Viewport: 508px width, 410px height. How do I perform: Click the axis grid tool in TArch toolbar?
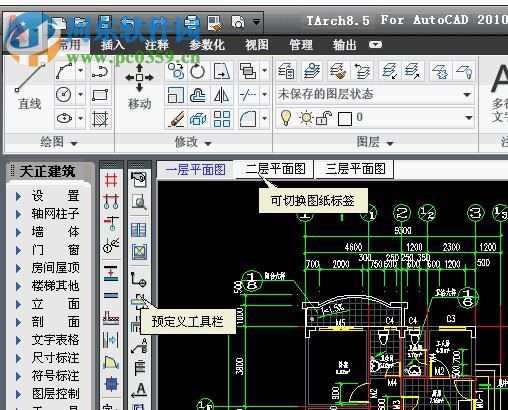[x=111, y=181]
